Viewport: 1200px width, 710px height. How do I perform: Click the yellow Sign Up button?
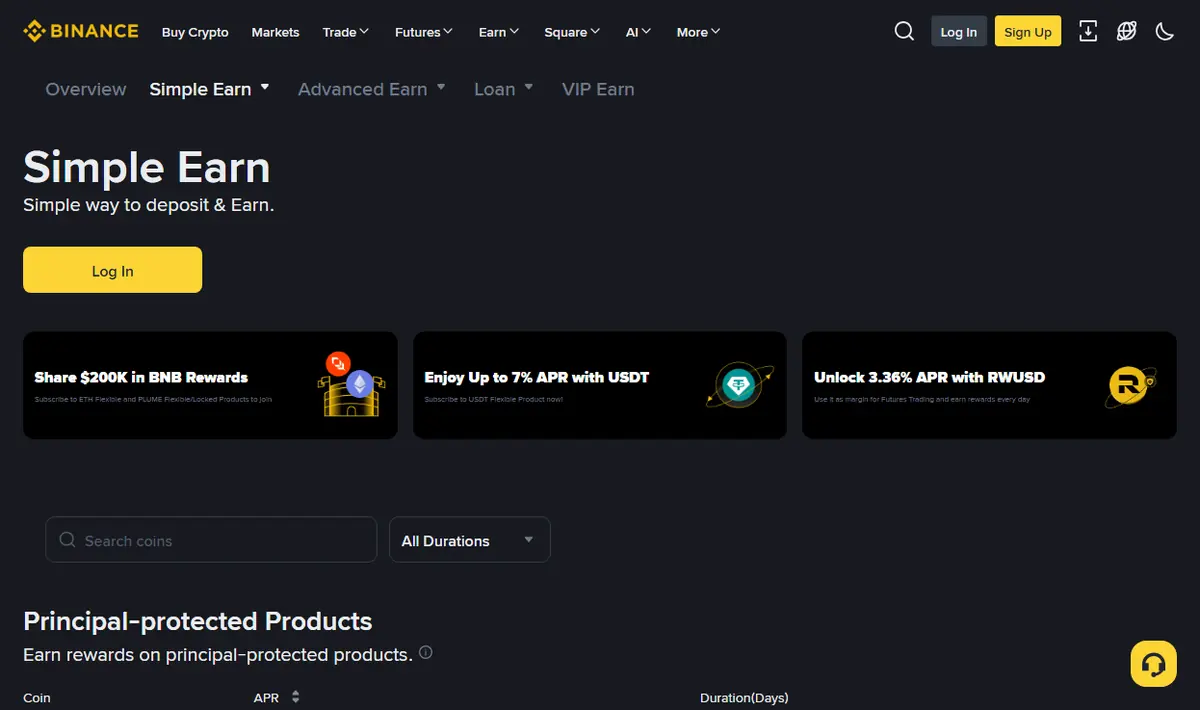pyautogui.click(x=1028, y=31)
